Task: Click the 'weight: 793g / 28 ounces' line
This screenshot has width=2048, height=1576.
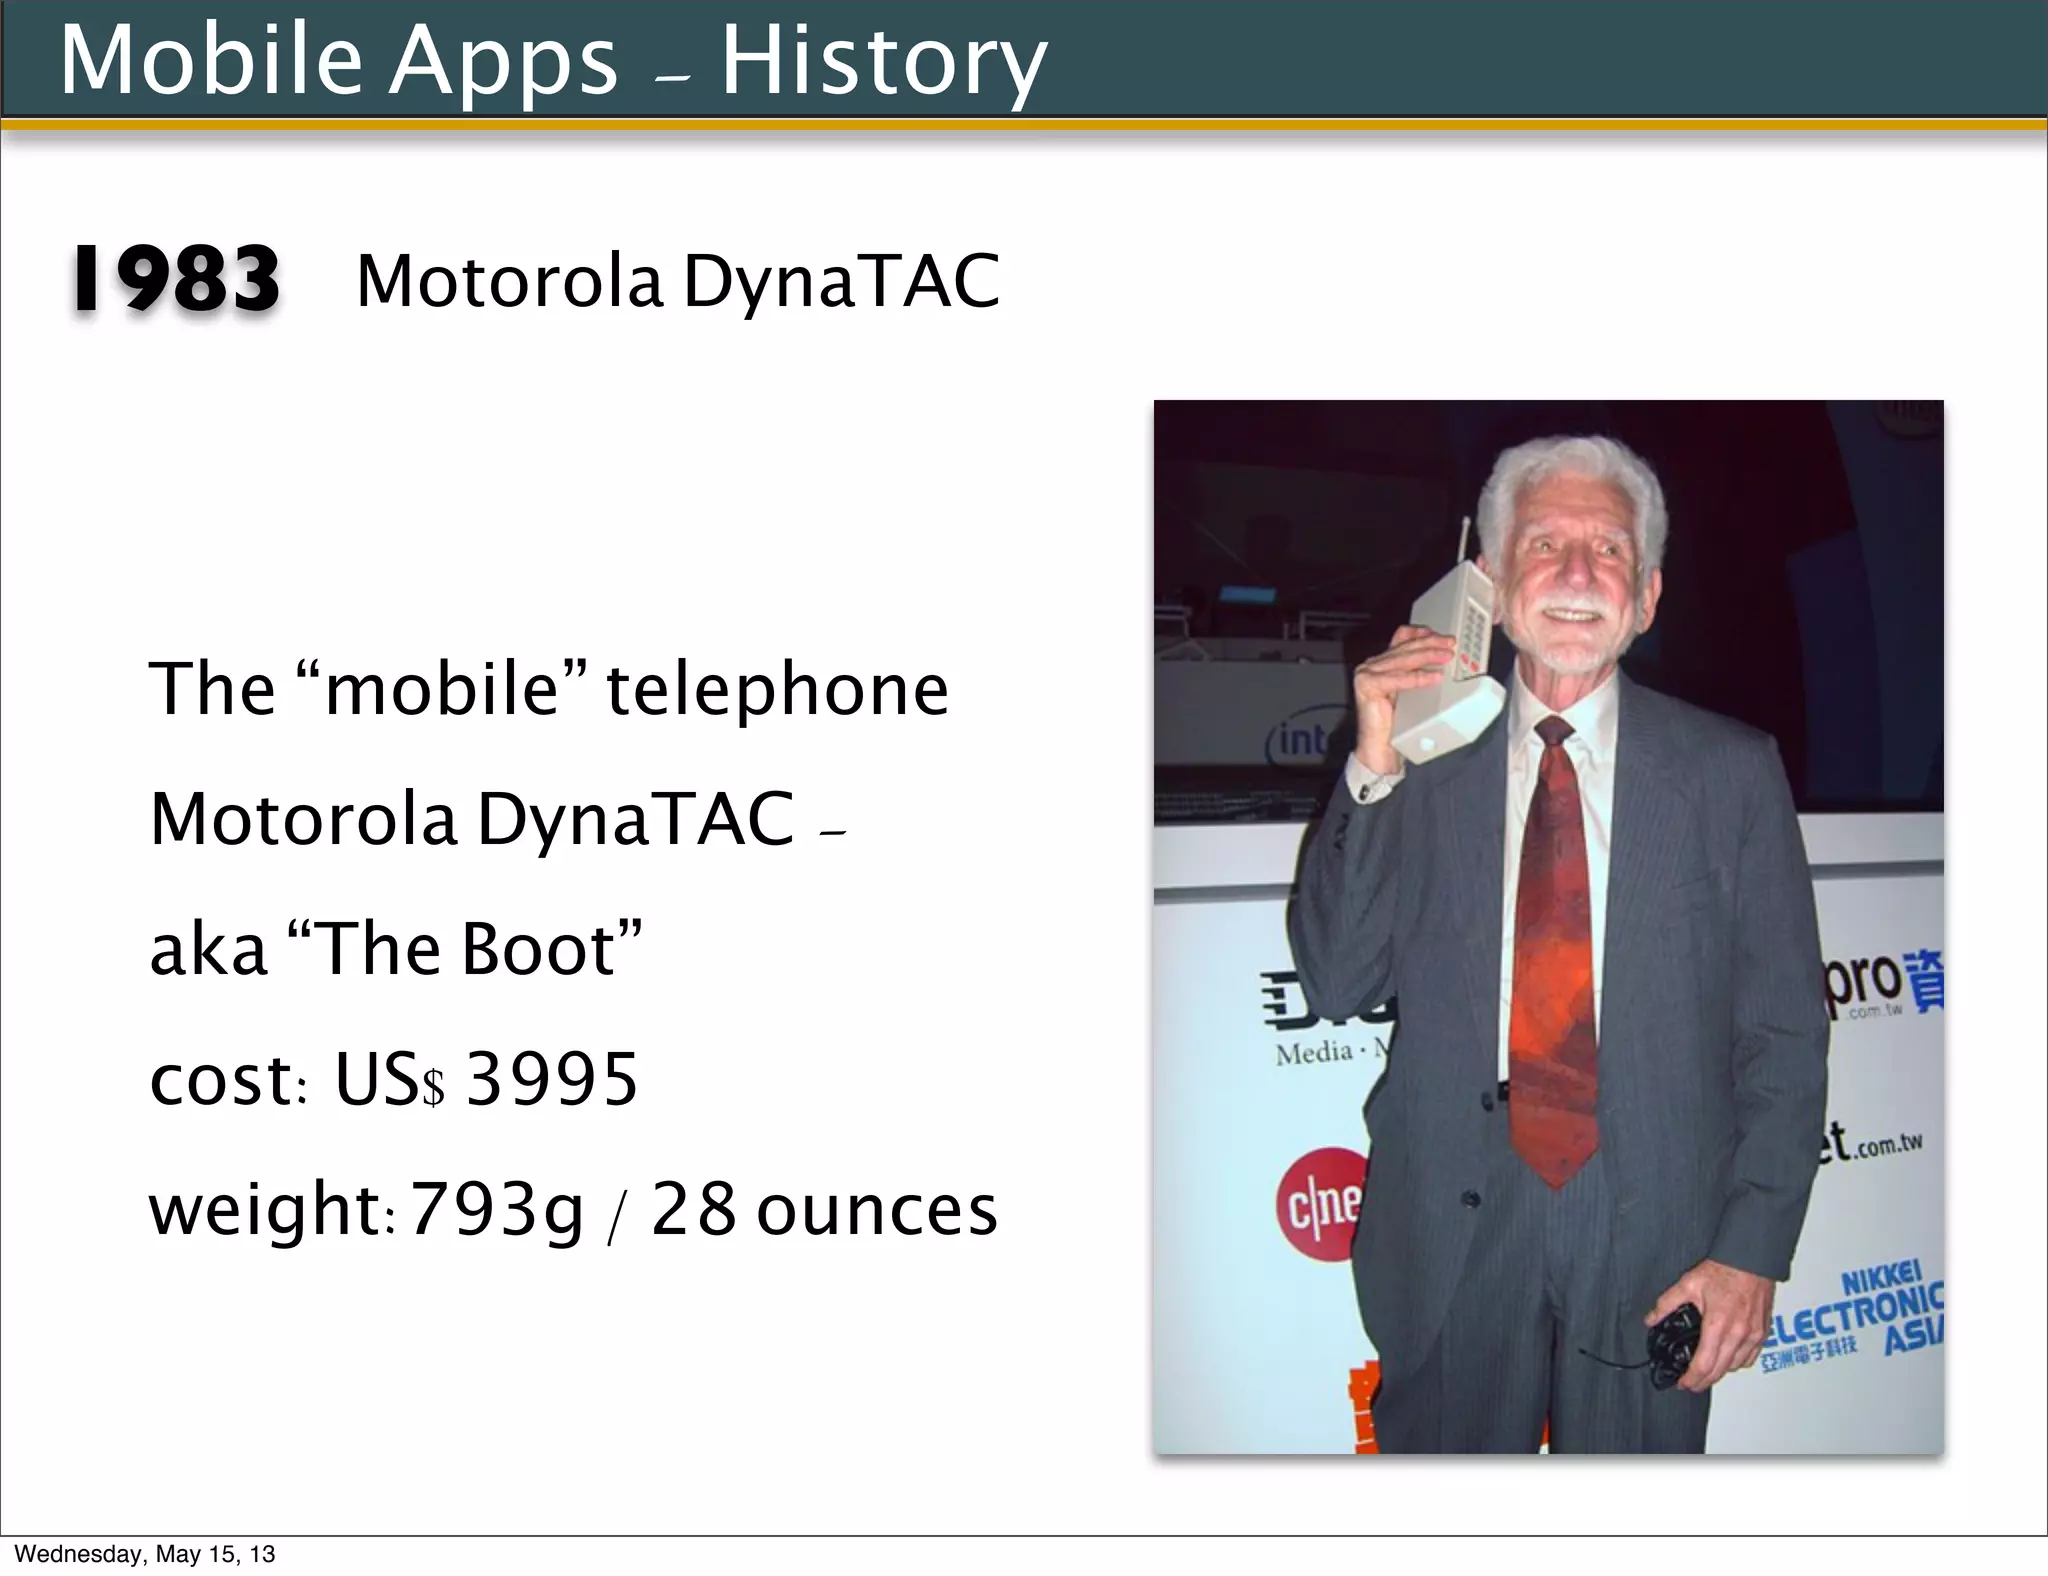Action: pyautogui.click(x=573, y=1209)
